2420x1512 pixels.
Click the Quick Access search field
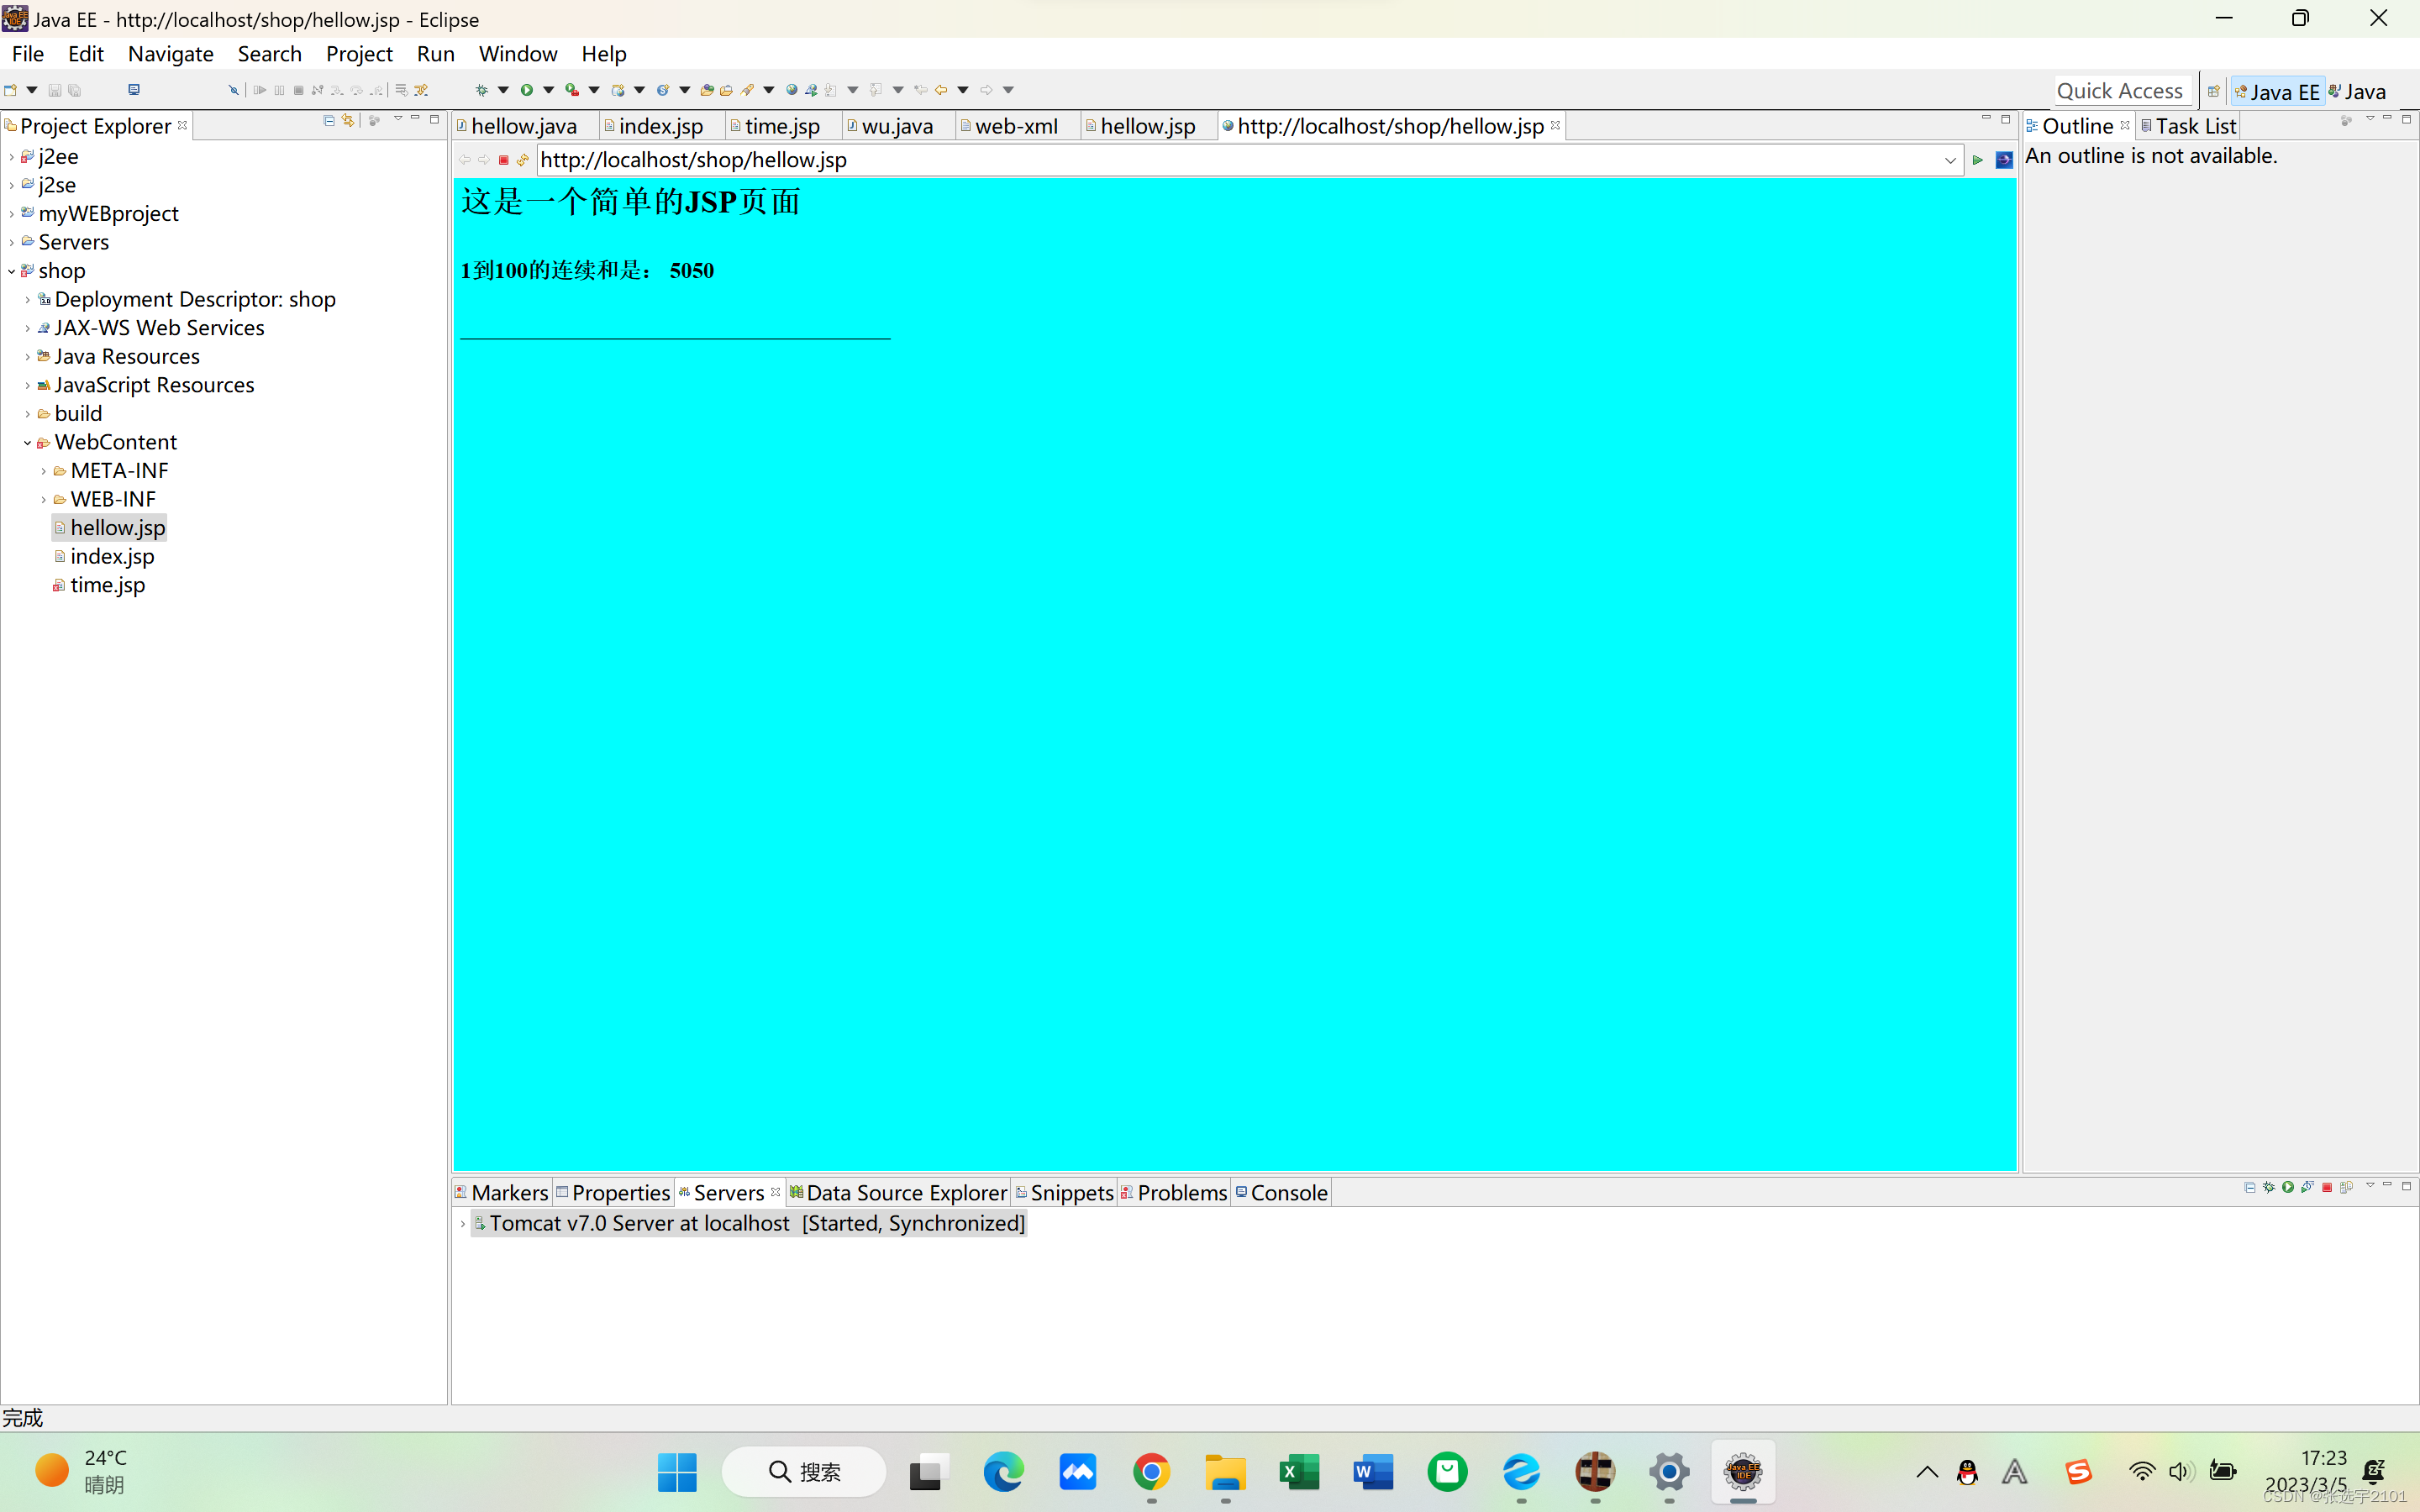[x=2119, y=91]
